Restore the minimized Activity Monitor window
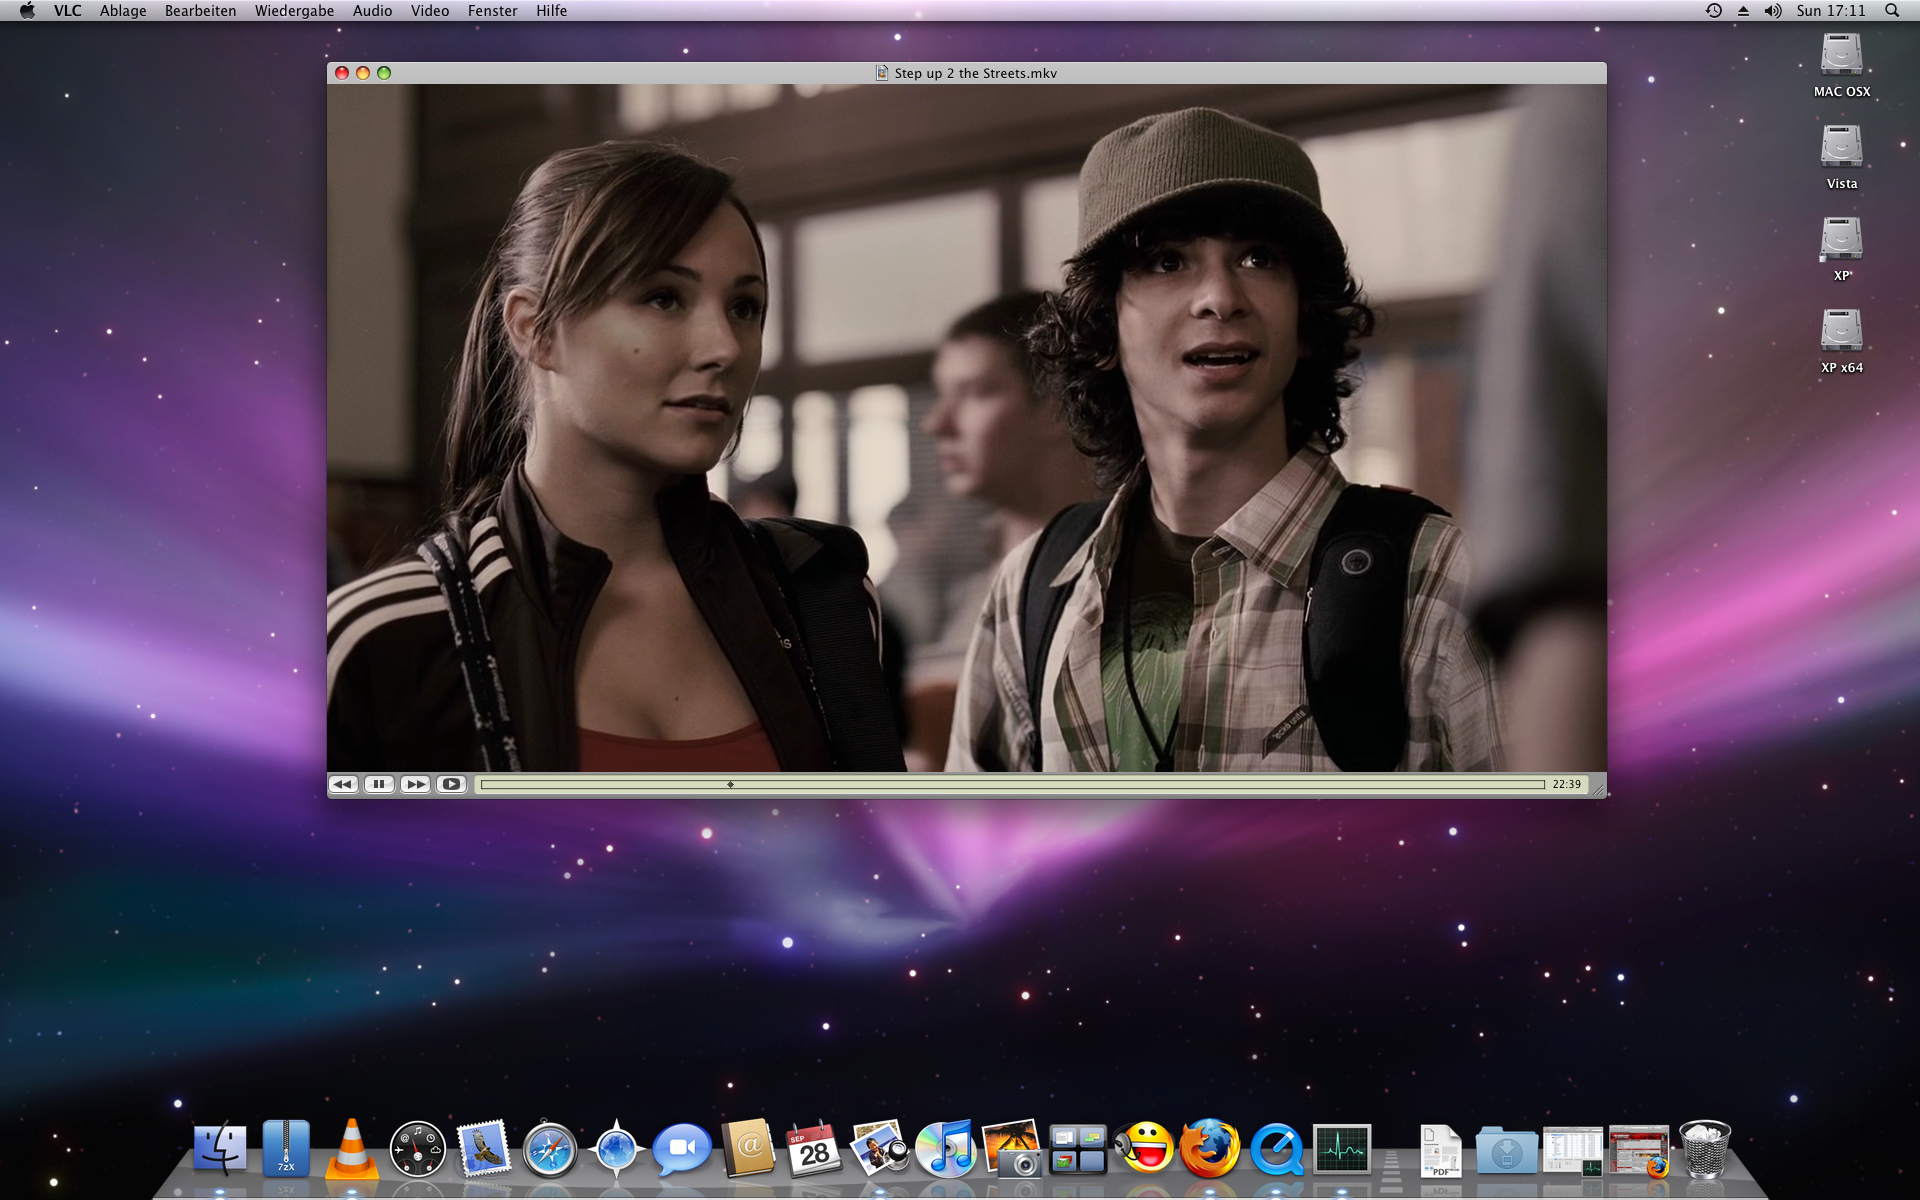This screenshot has height=1200, width=1920. [x=1572, y=1150]
